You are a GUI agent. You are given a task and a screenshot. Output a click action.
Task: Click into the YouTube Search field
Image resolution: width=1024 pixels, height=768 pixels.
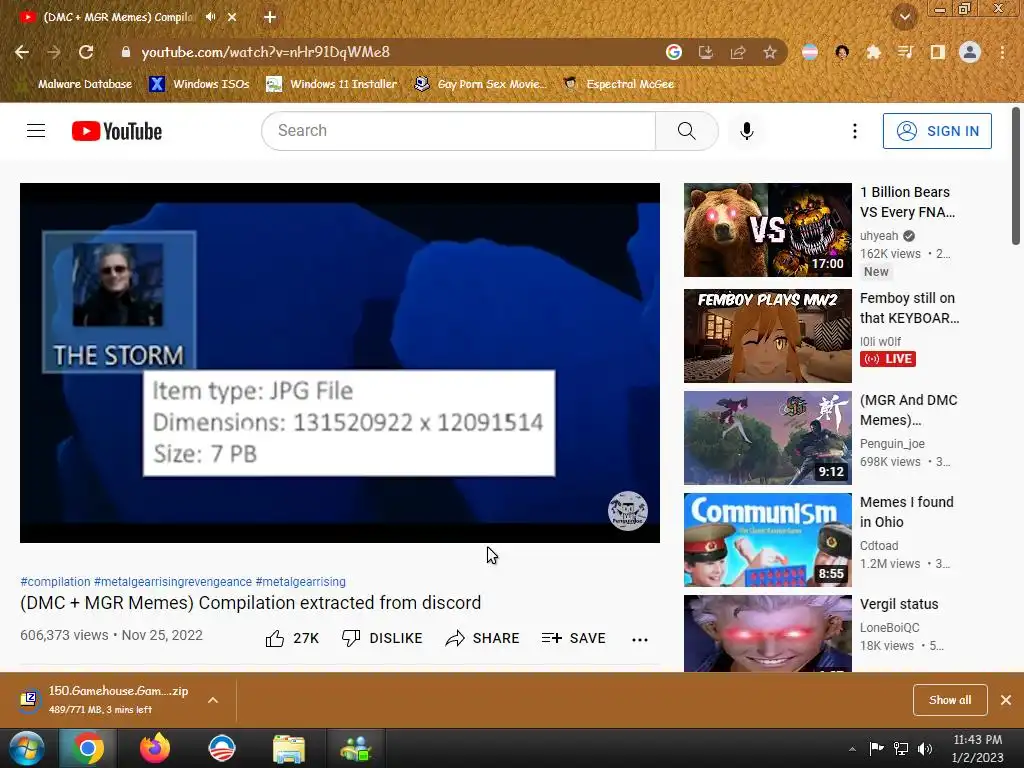coord(458,131)
